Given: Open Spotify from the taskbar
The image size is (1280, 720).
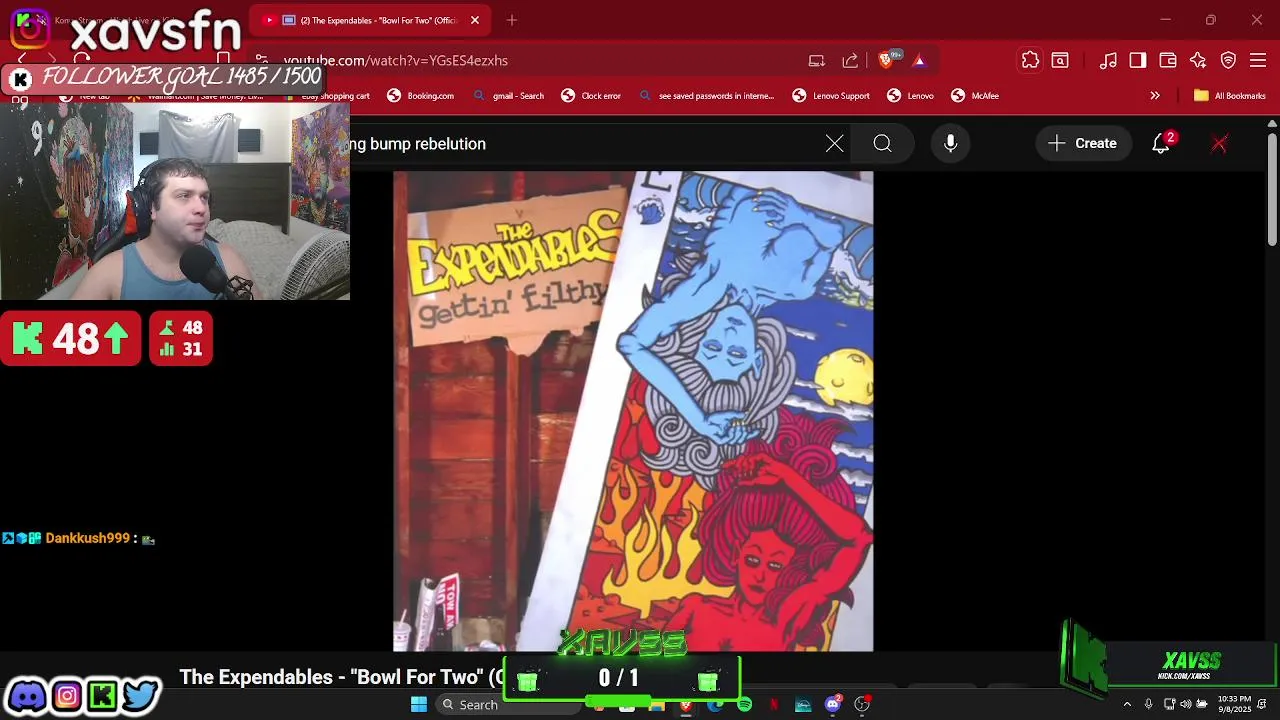Looking at the screenshot, I should coord(745,705).
